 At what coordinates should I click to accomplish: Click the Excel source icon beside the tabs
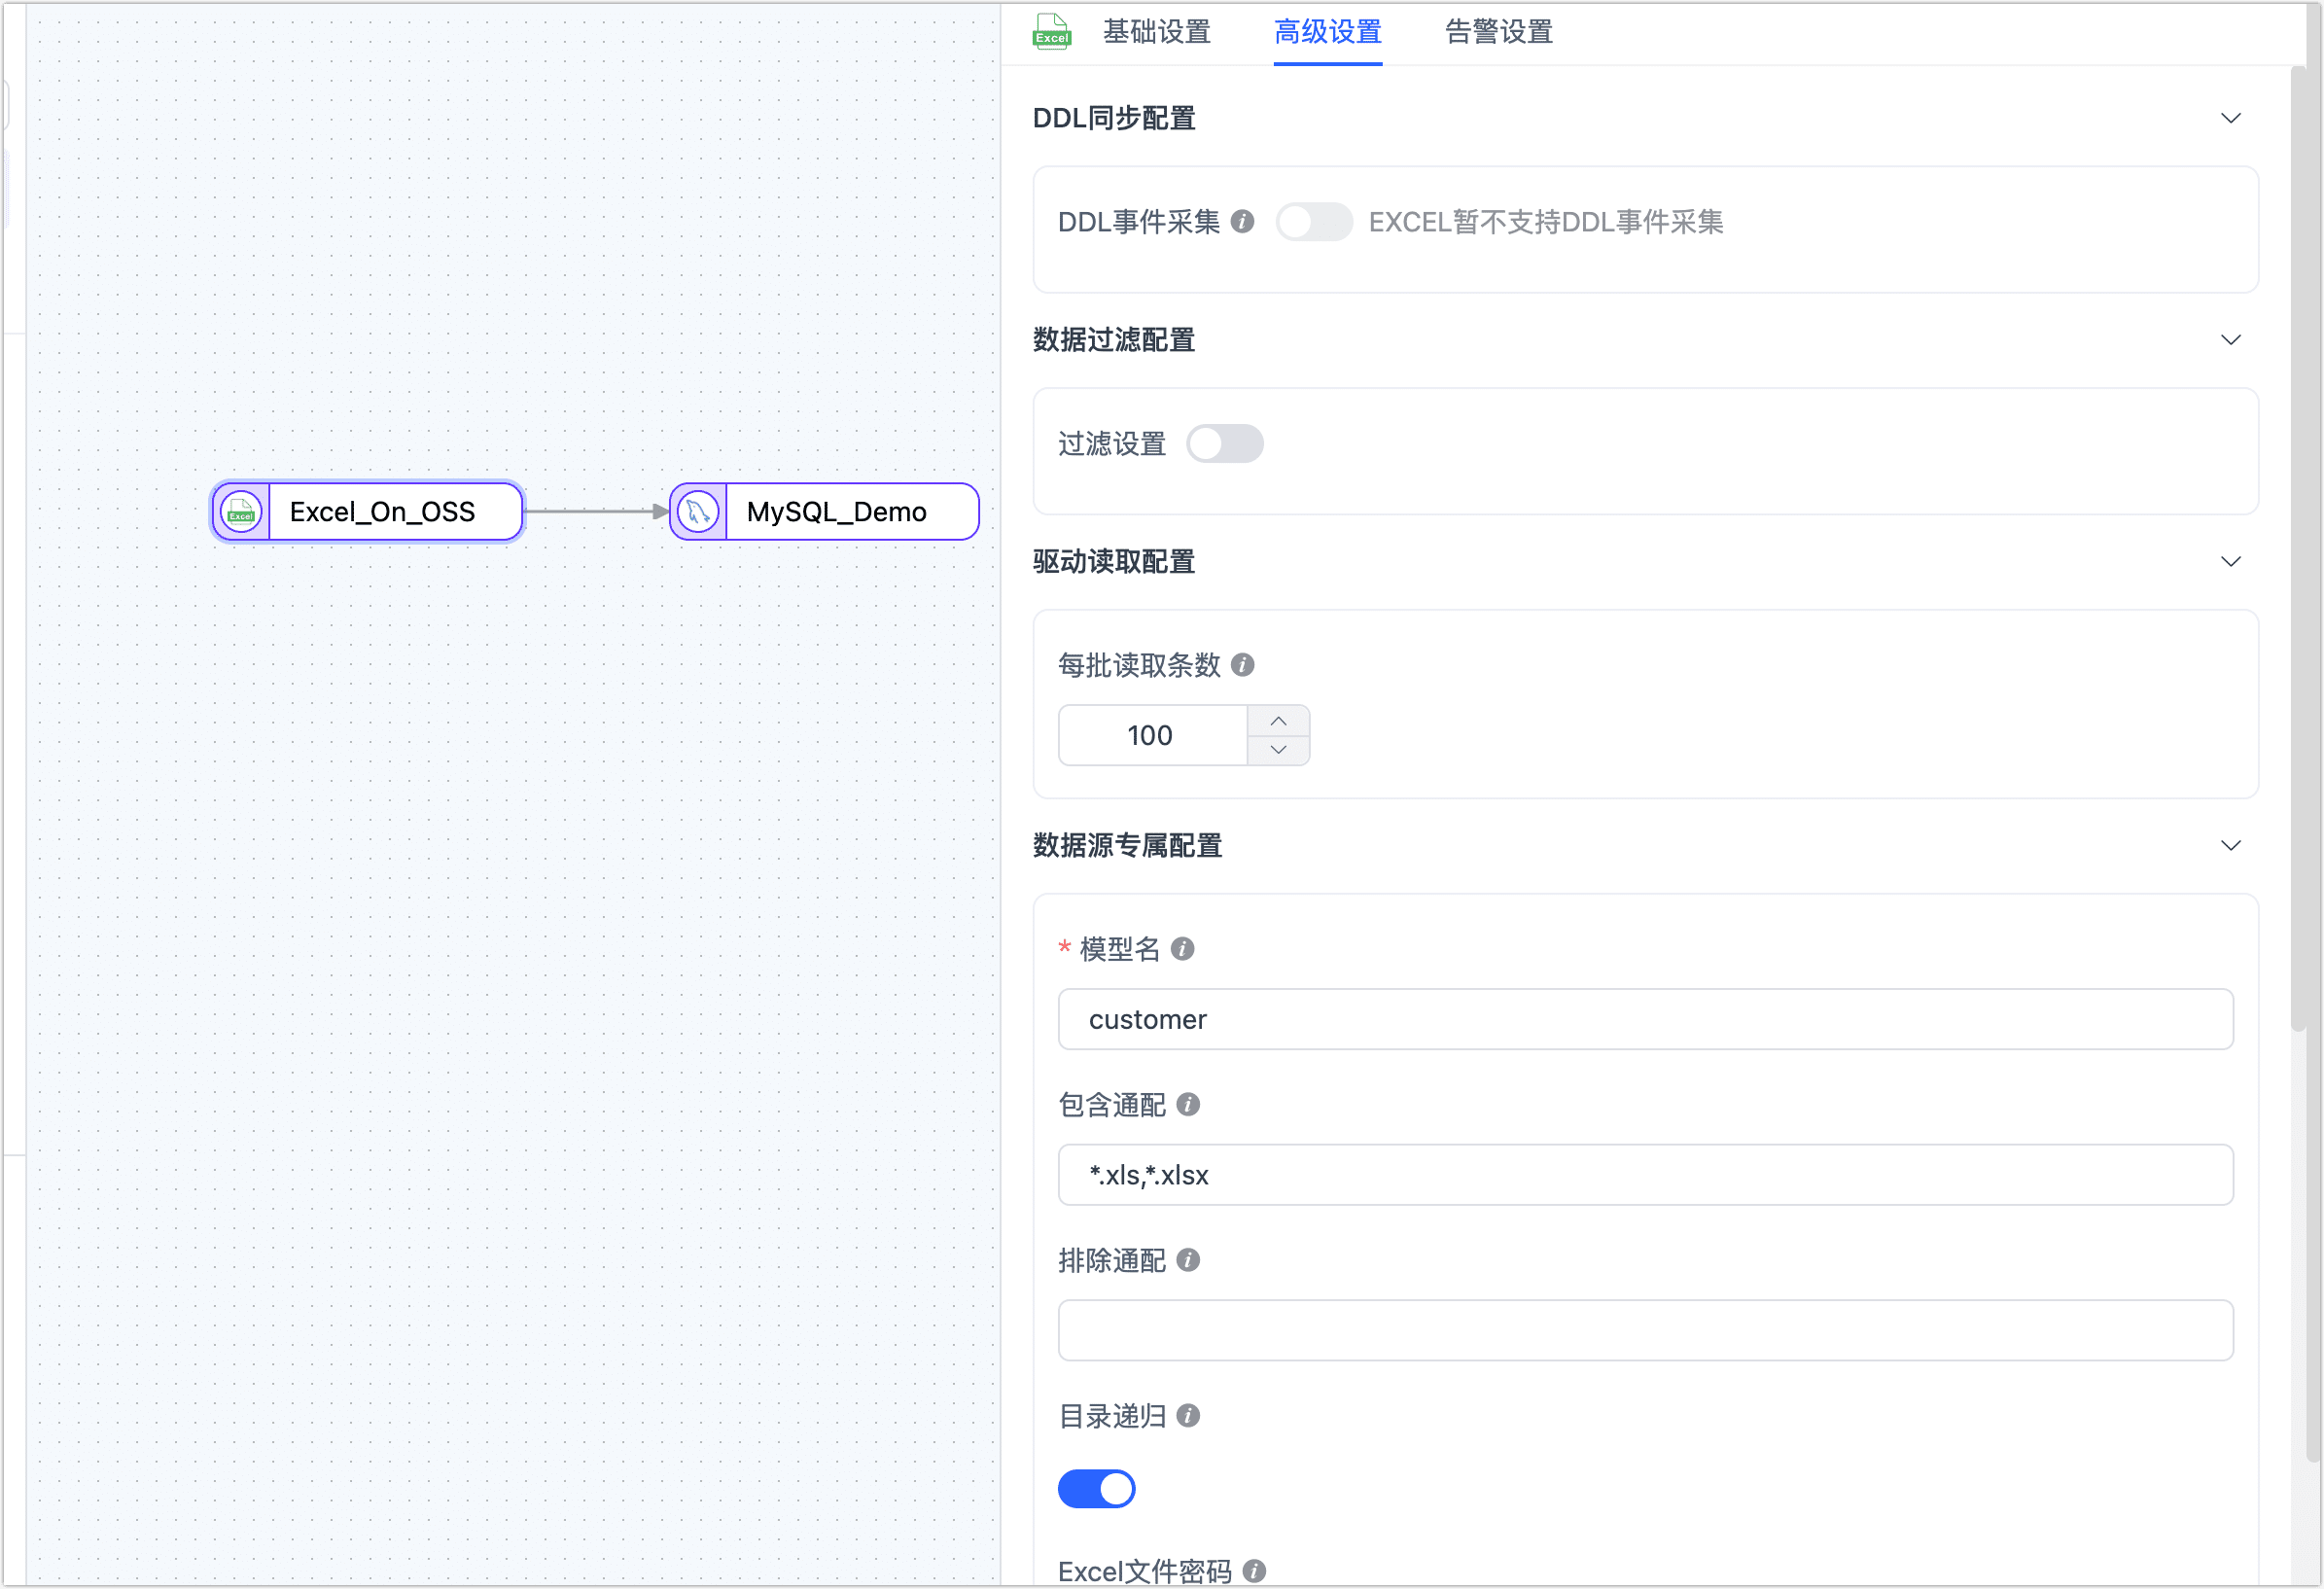[1051, 31]
